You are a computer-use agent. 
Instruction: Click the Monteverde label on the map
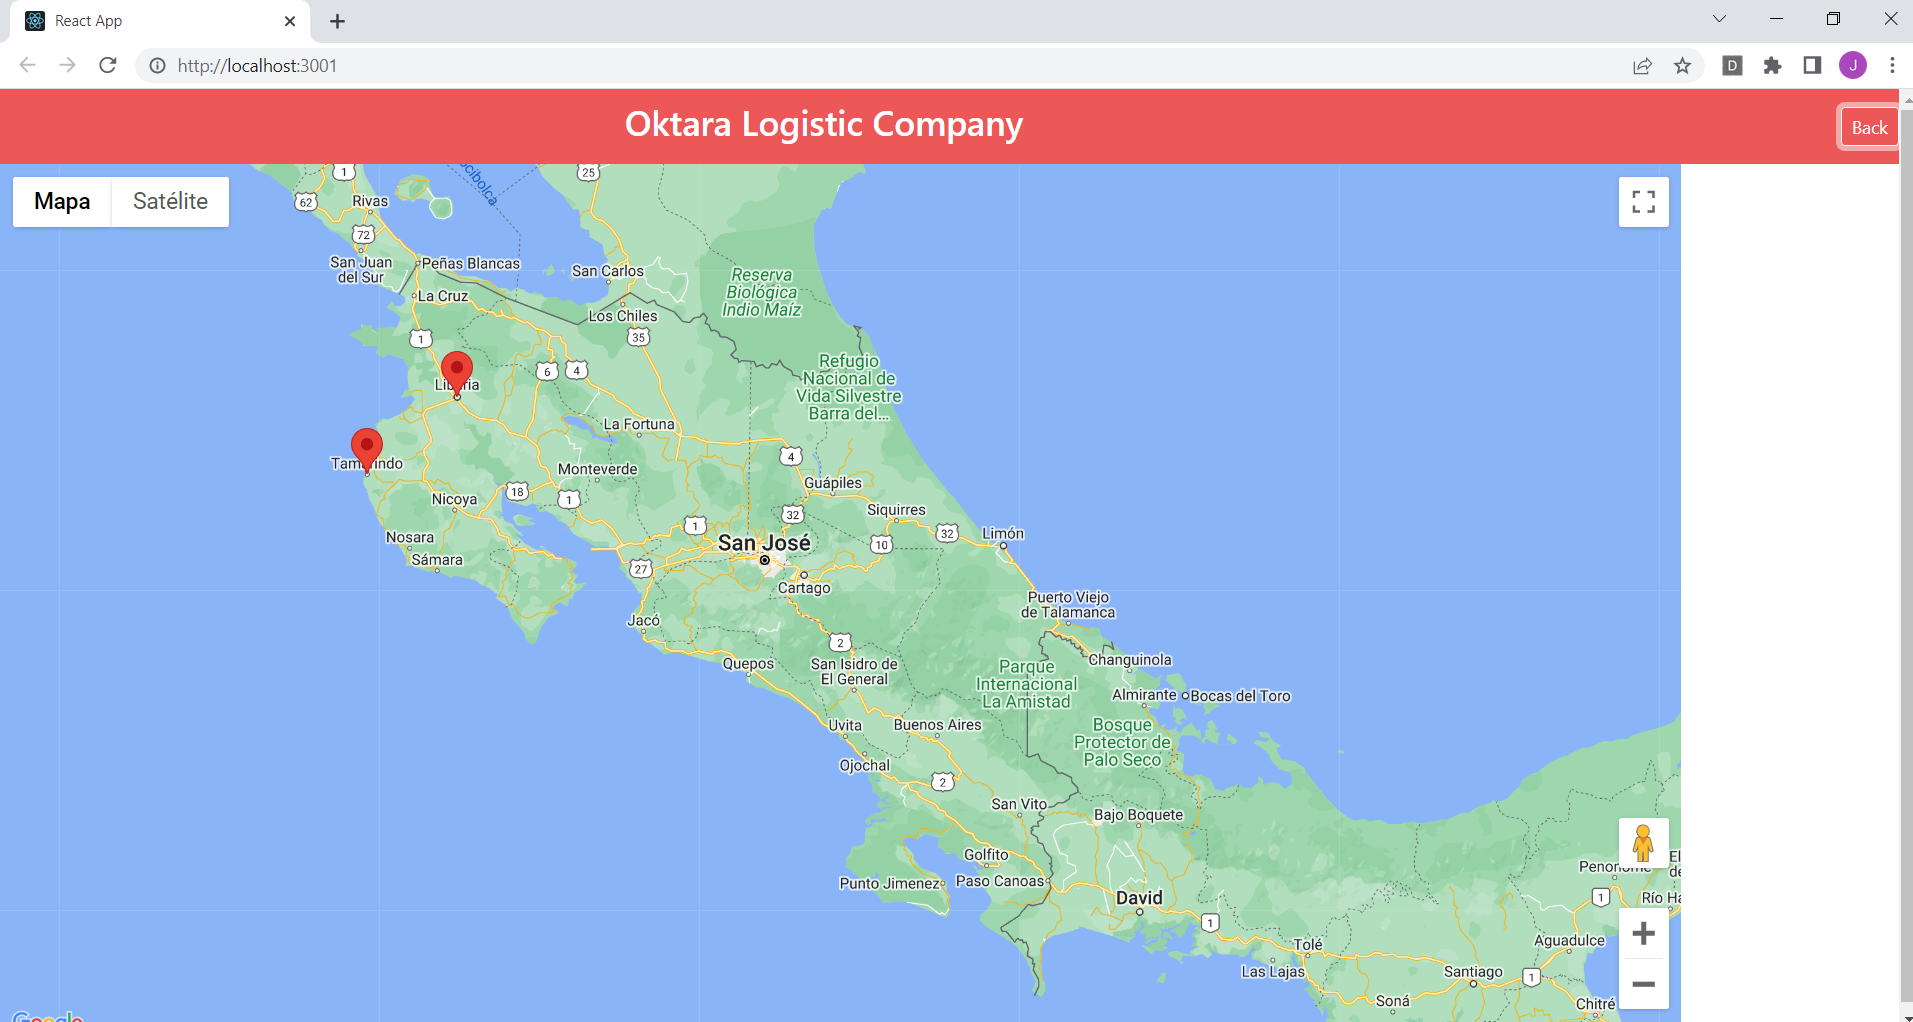597,469
